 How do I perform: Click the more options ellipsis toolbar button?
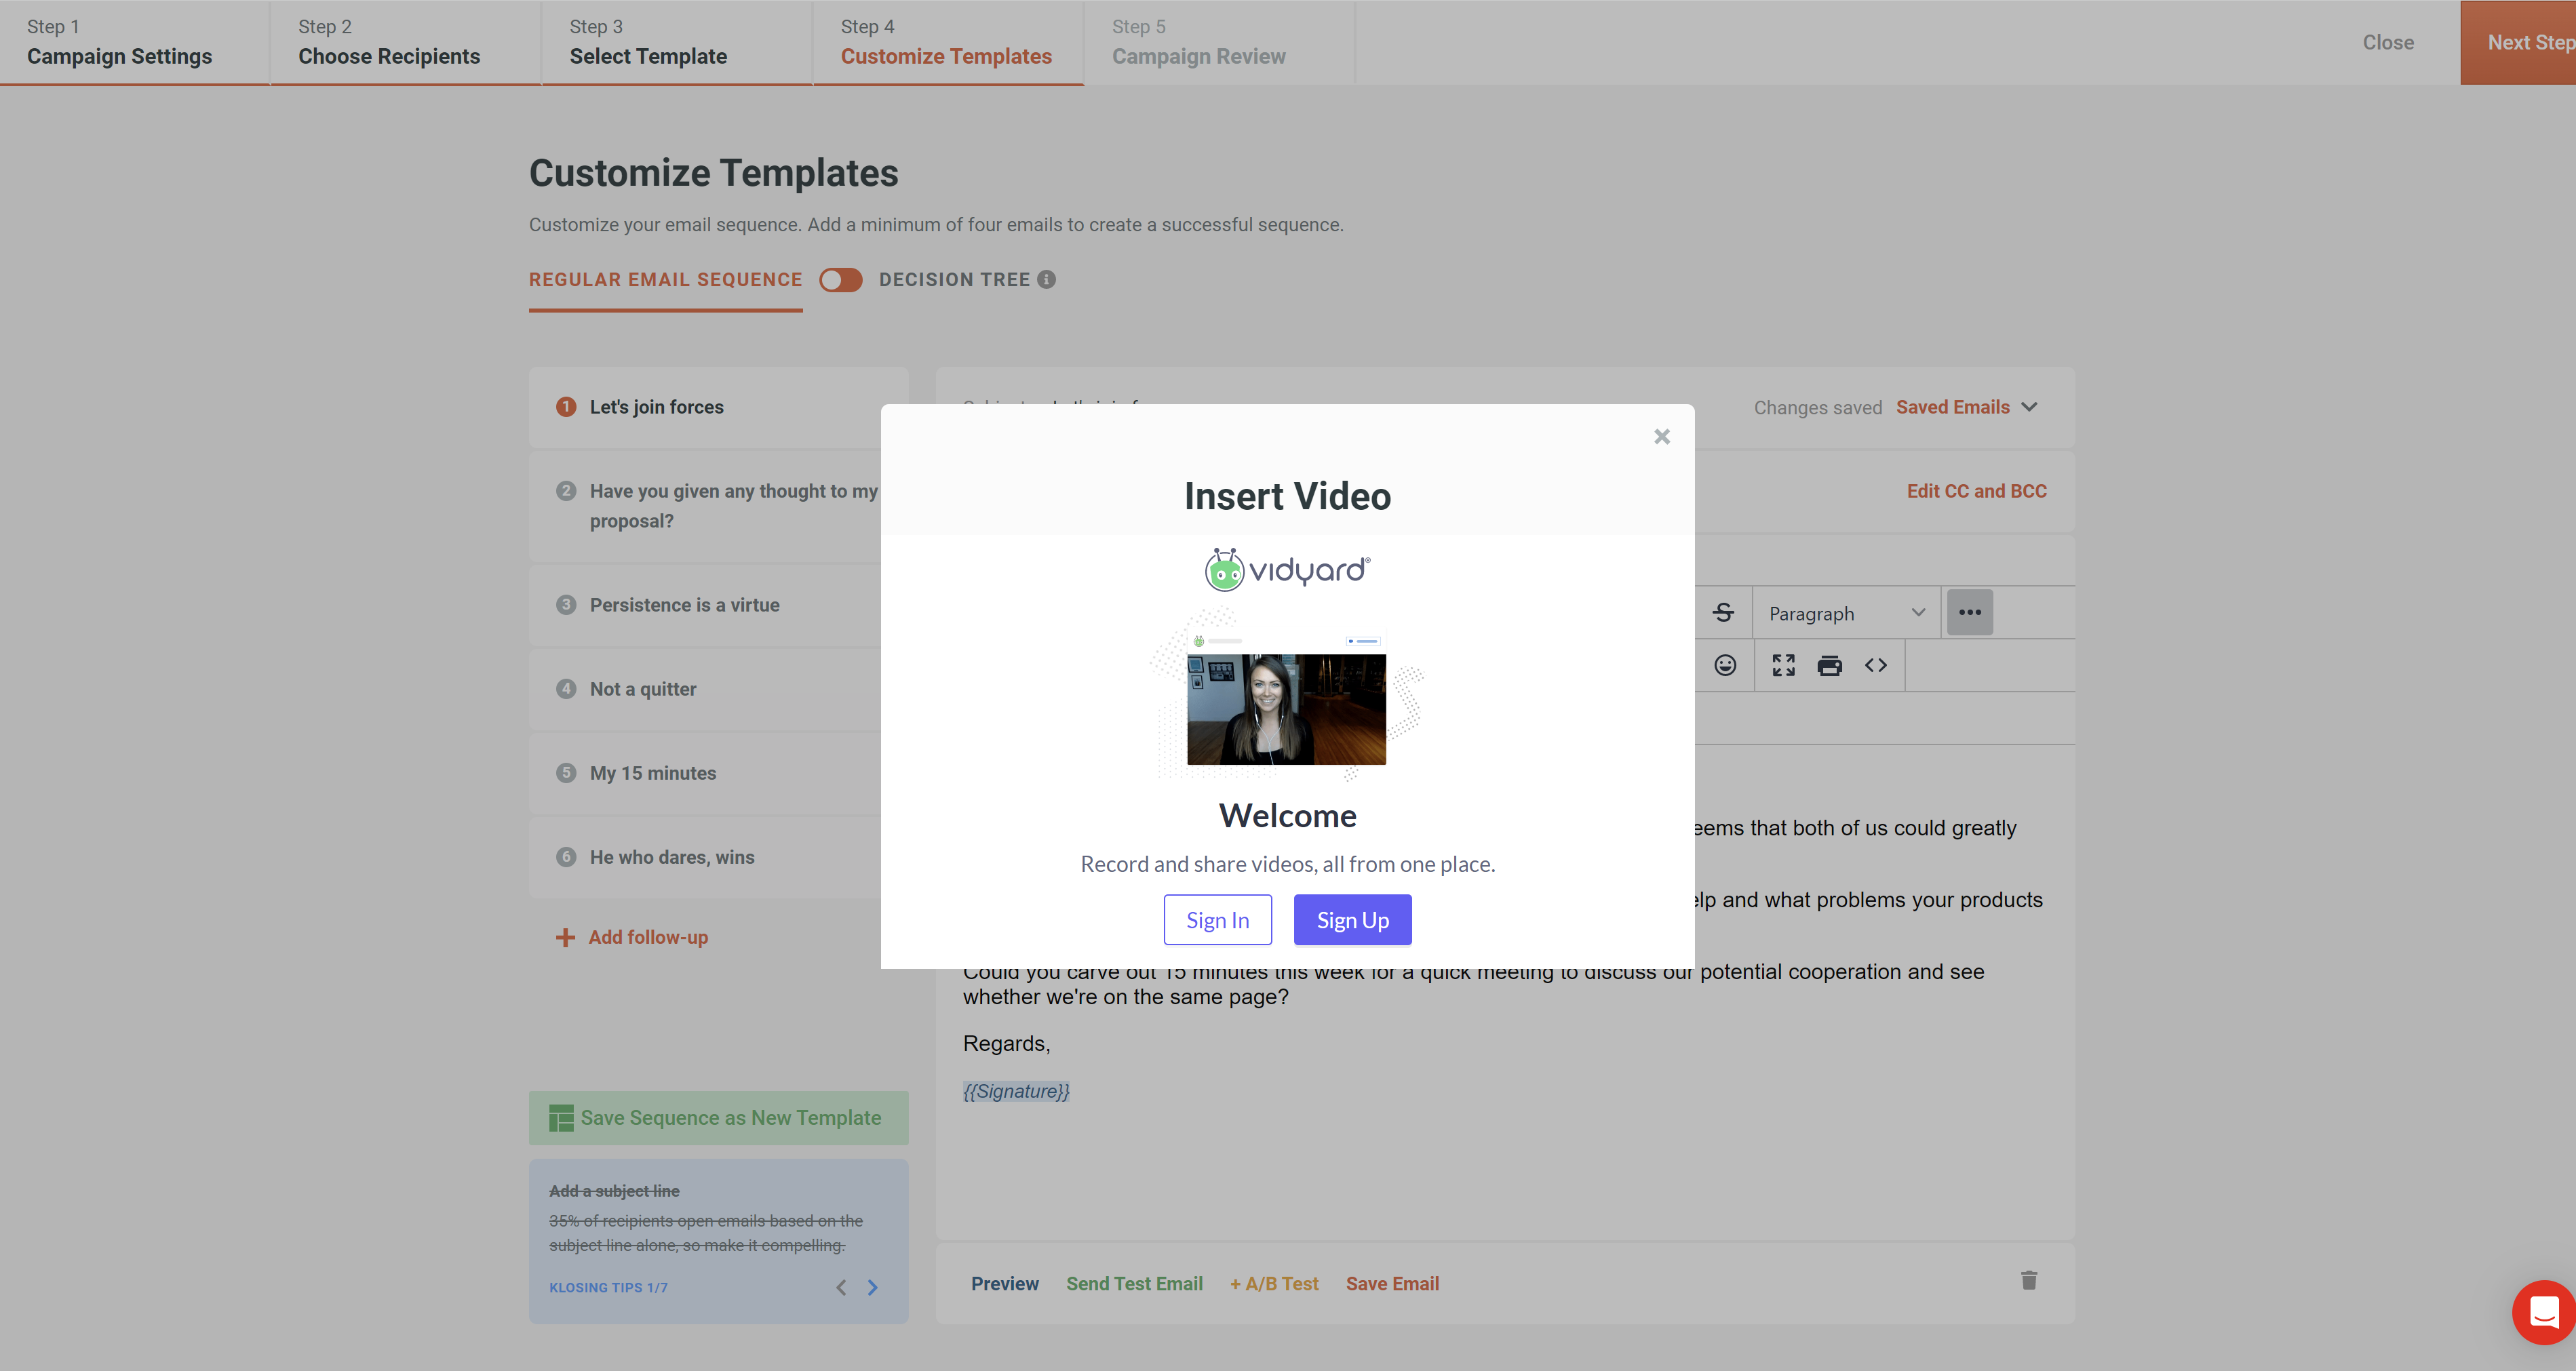pos(1969,612)
